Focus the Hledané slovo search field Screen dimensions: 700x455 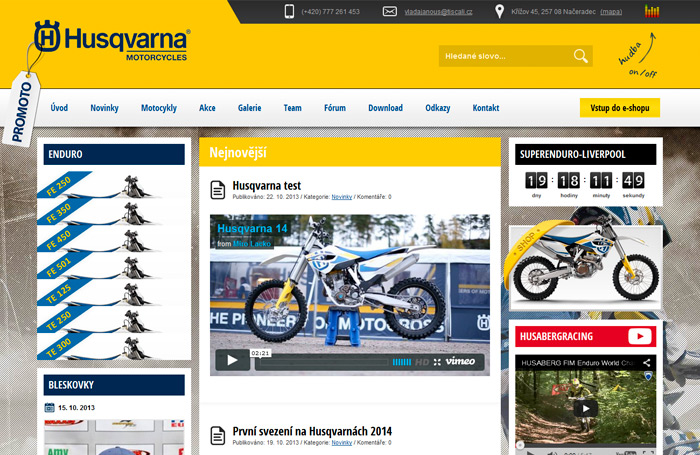(516, 56)
